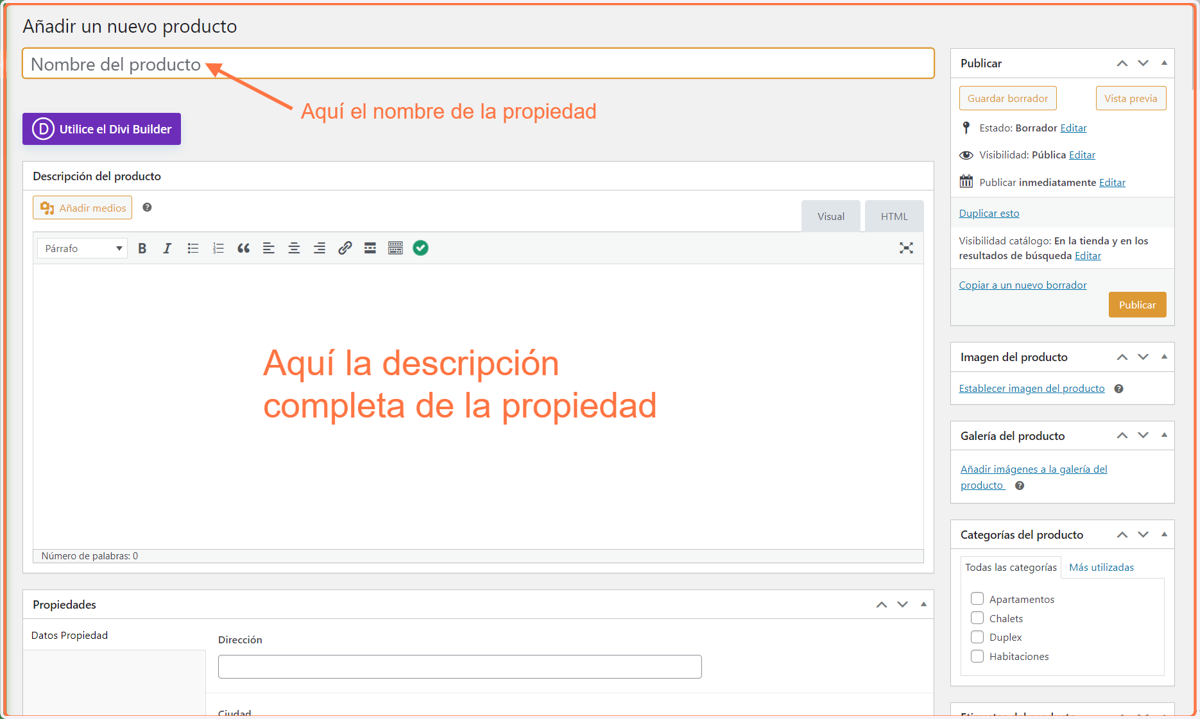The image size is (1200, 719).
Task: Insert a numbered list
Action: pos(218,248)
